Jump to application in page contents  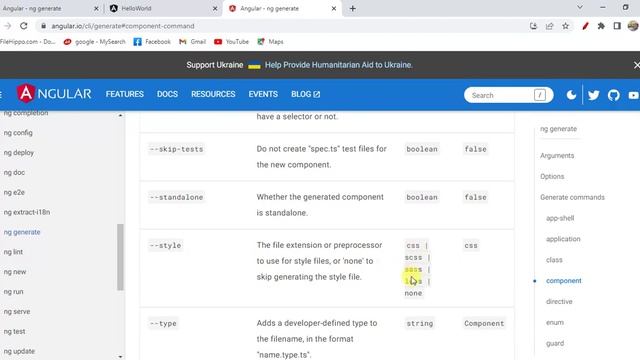pos(563,239)
